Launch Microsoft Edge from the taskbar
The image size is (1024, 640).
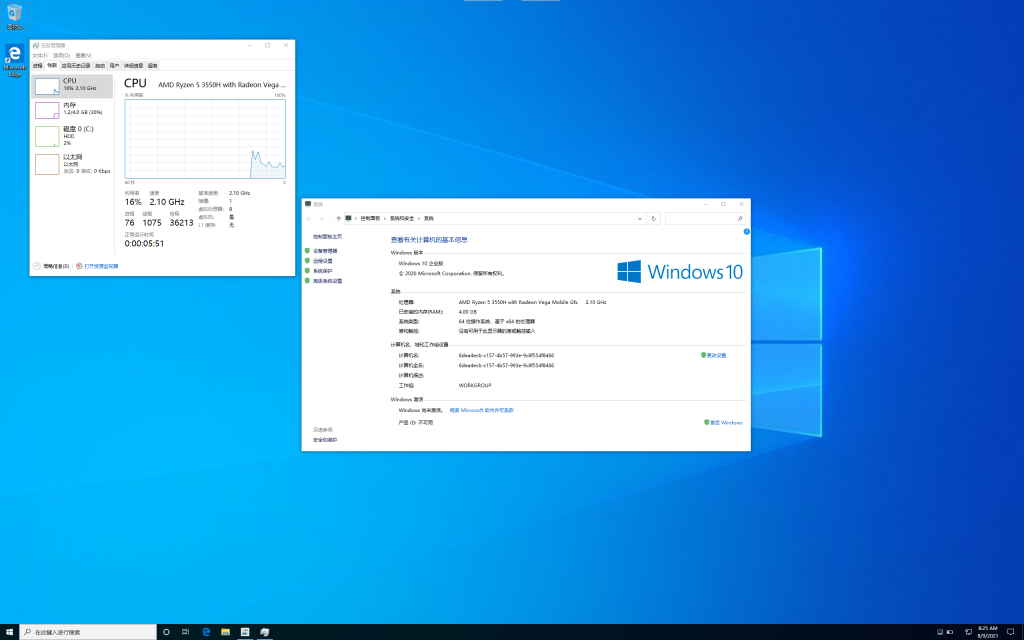point(206,632)
